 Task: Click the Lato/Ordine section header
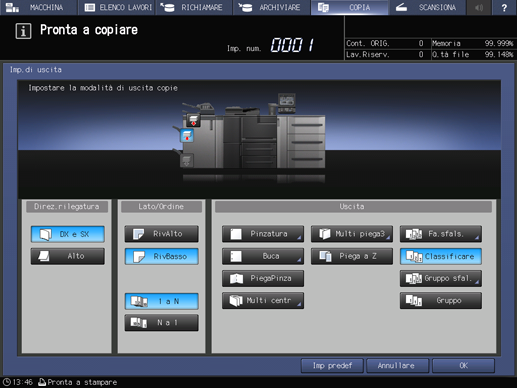tap(161, 207)
